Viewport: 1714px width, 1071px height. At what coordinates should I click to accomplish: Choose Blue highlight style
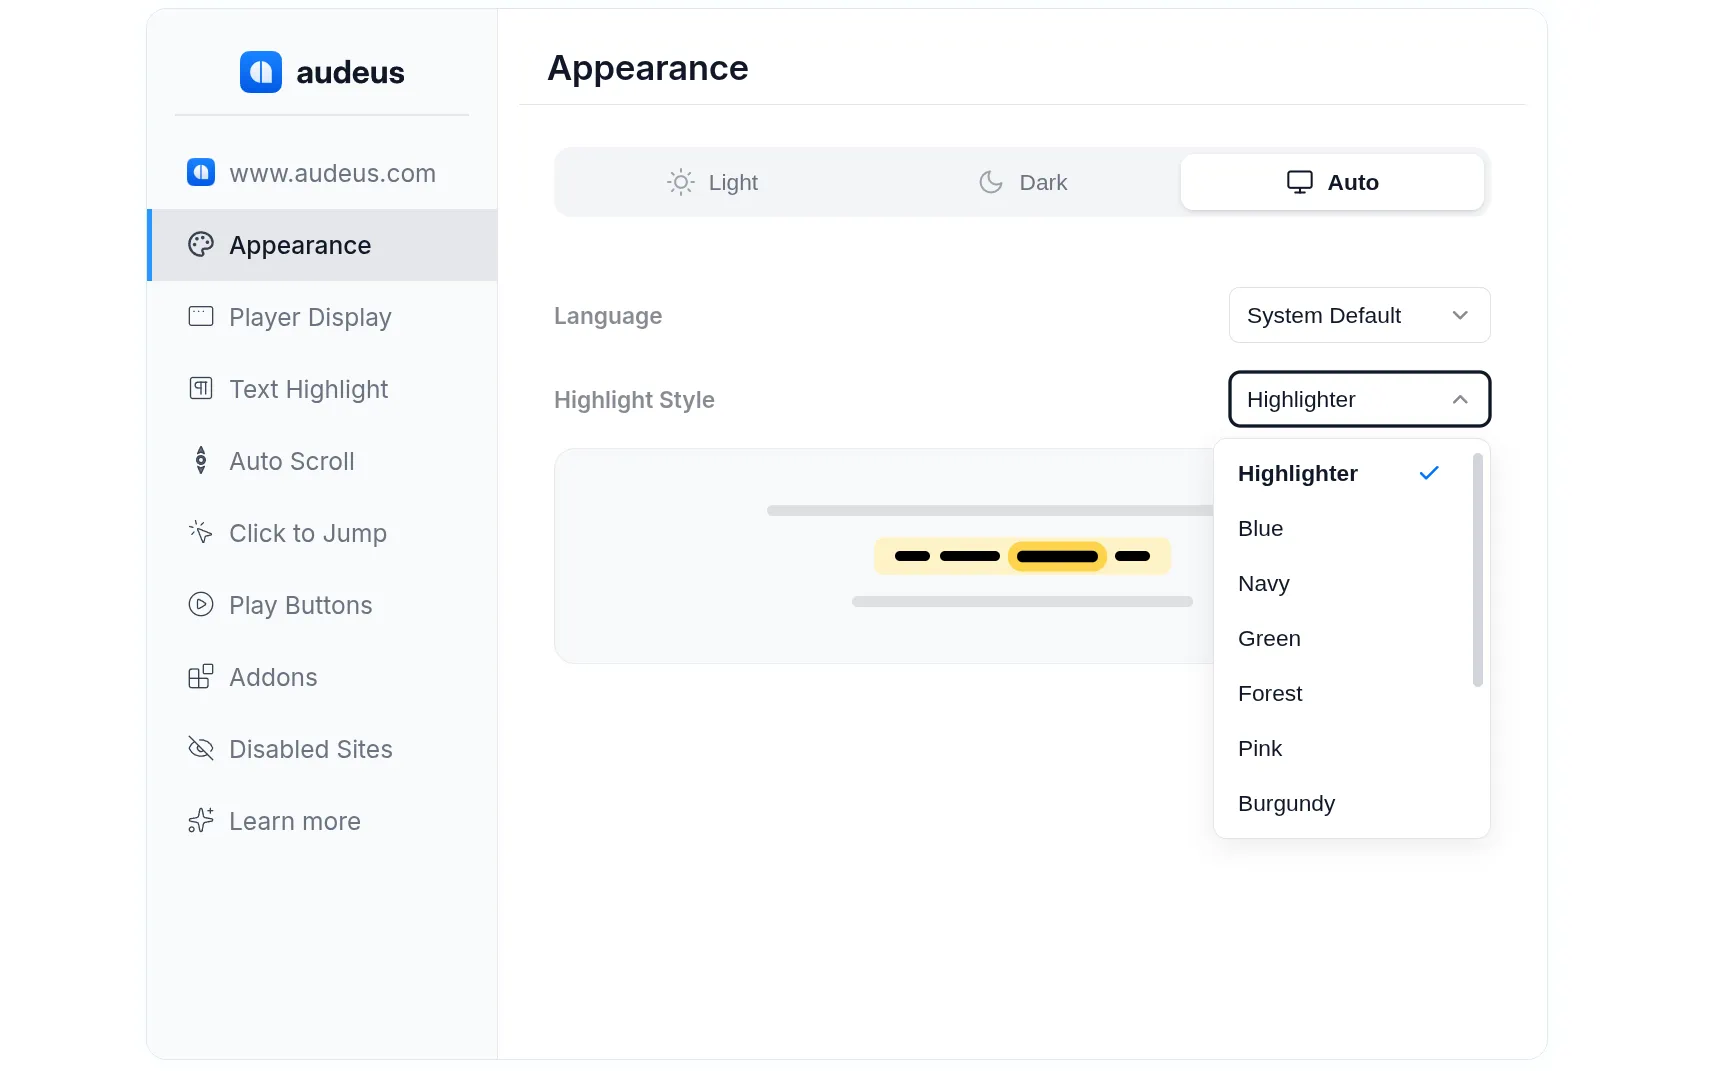click(1340, 528)
